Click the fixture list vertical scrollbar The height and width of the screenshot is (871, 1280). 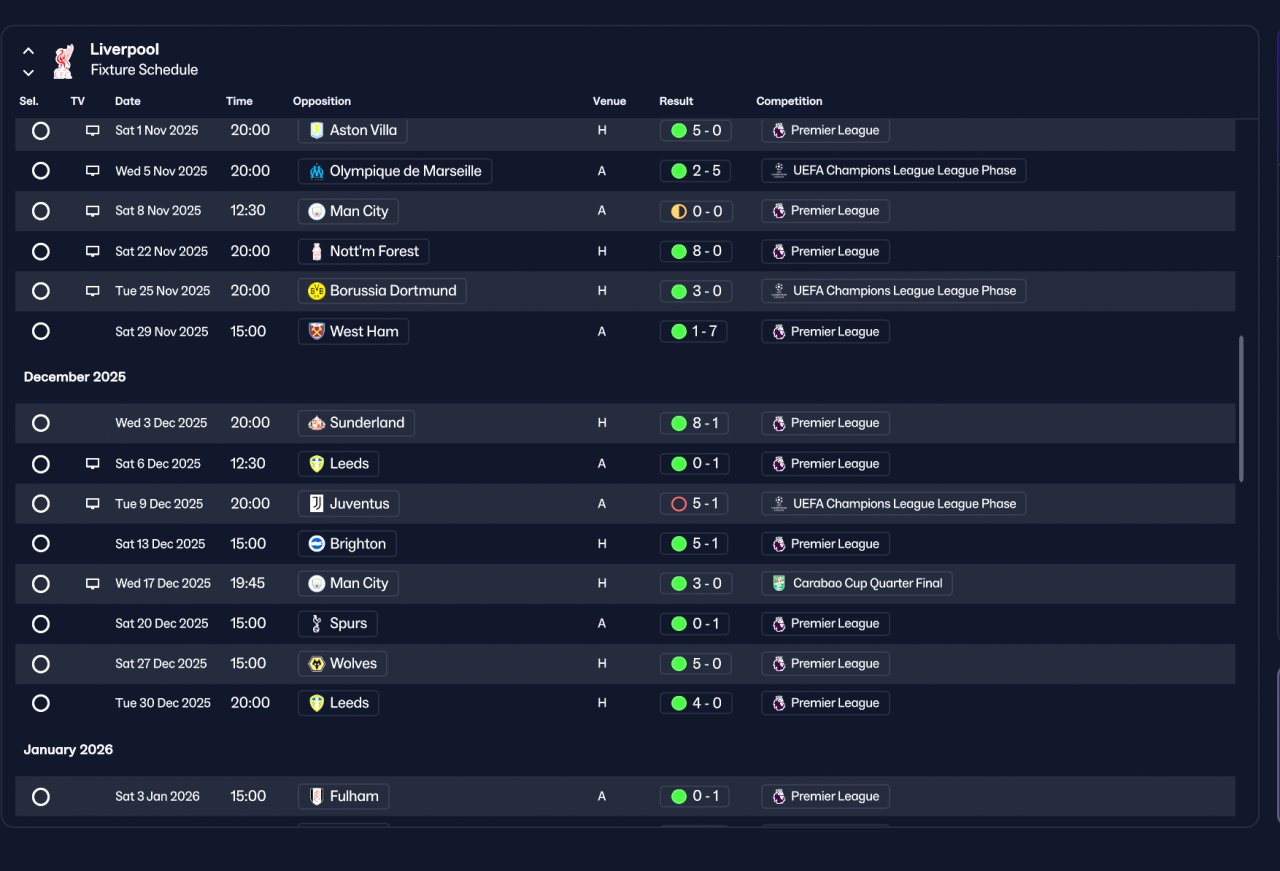(x=1242, y=408)
